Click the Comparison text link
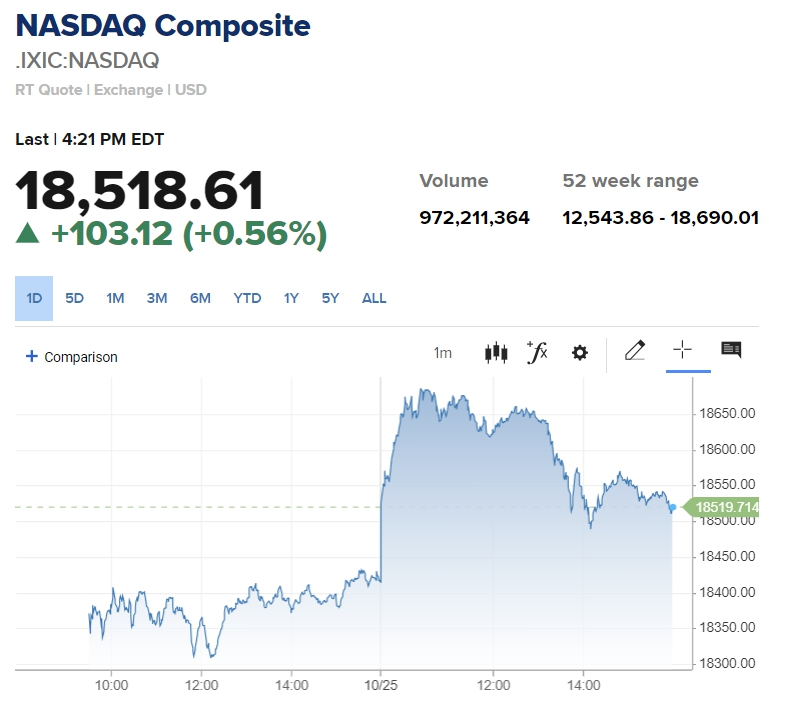 81,357
